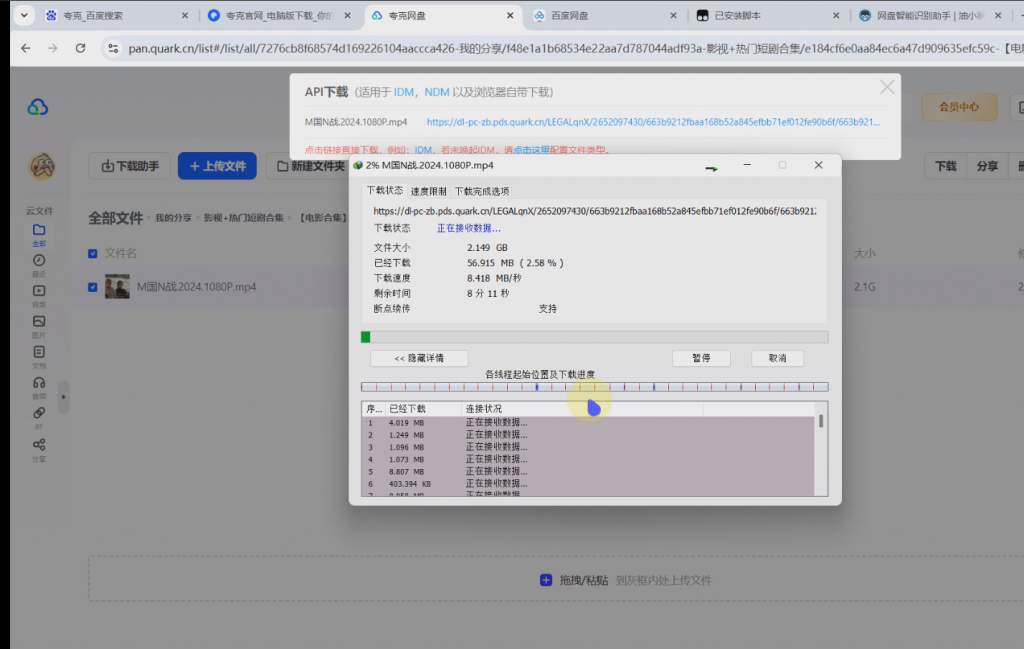
Task: Open the 图片 (Pictures) sidebar category
Action: [39, 323]
